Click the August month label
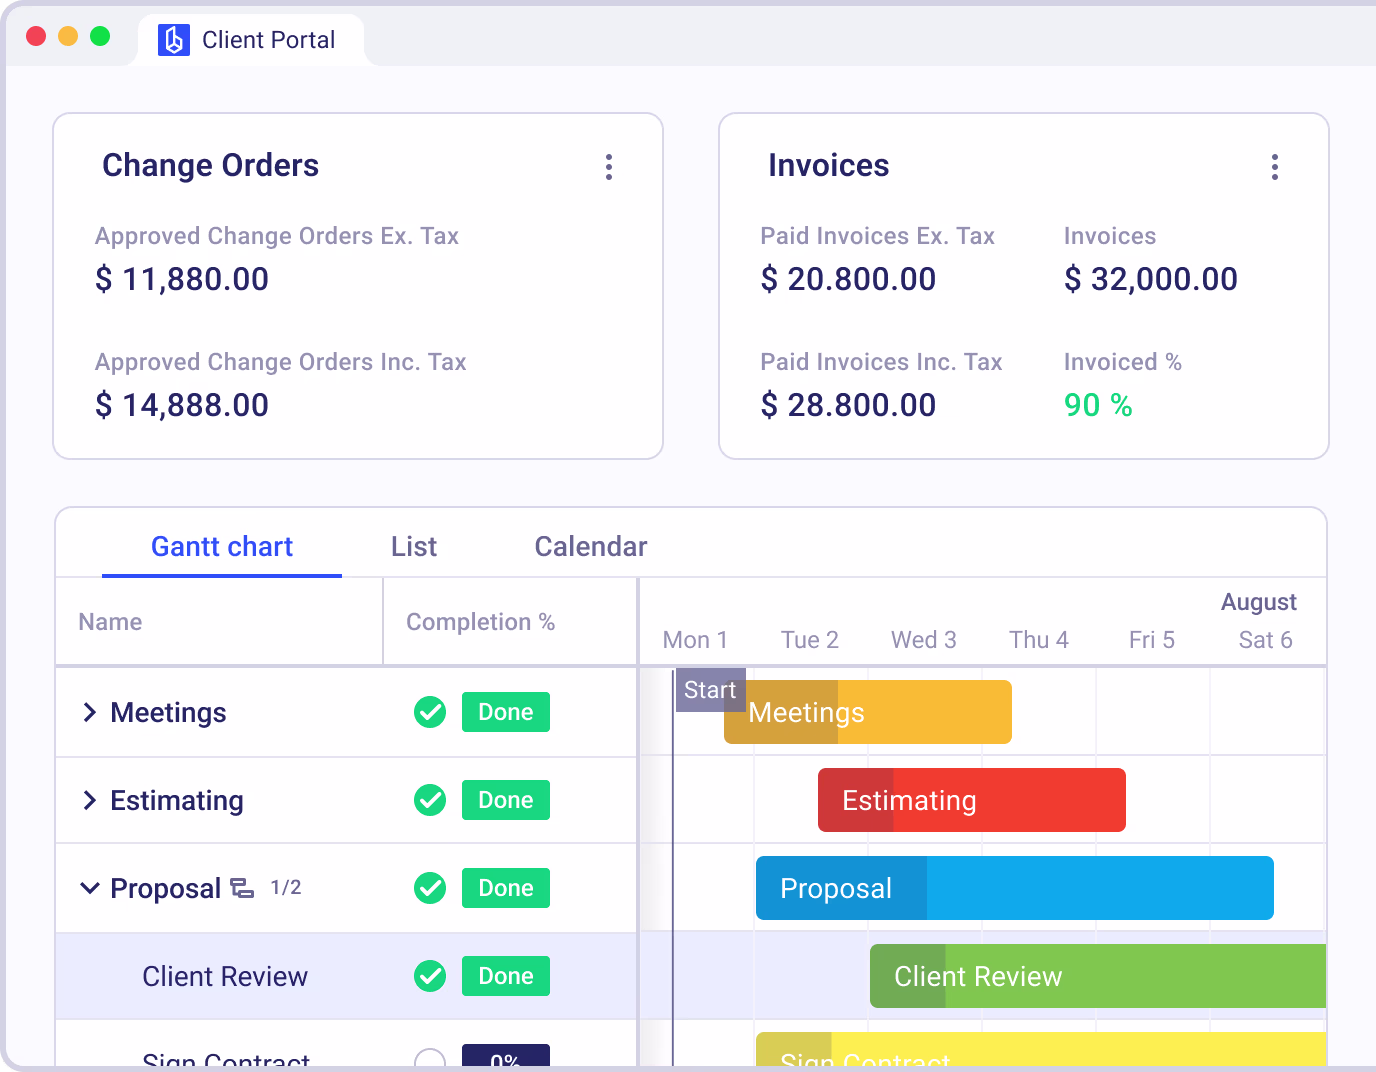Image resolution: width=1376 pixels, height=1072 pixels. (x=1259, y=602)
